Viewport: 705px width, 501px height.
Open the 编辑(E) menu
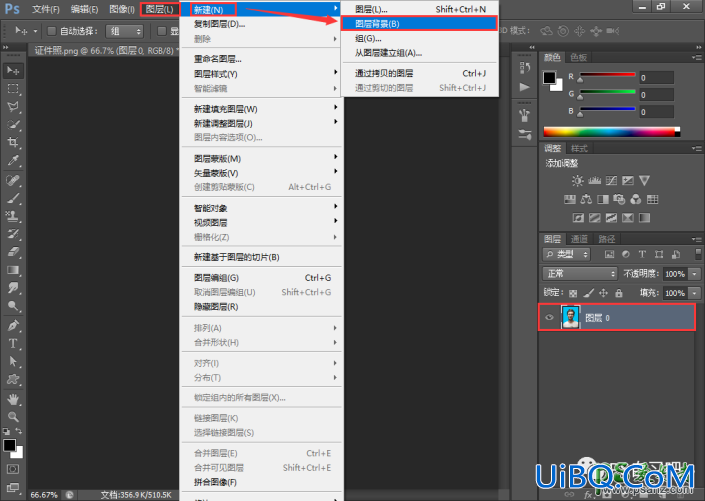[85, 9]
